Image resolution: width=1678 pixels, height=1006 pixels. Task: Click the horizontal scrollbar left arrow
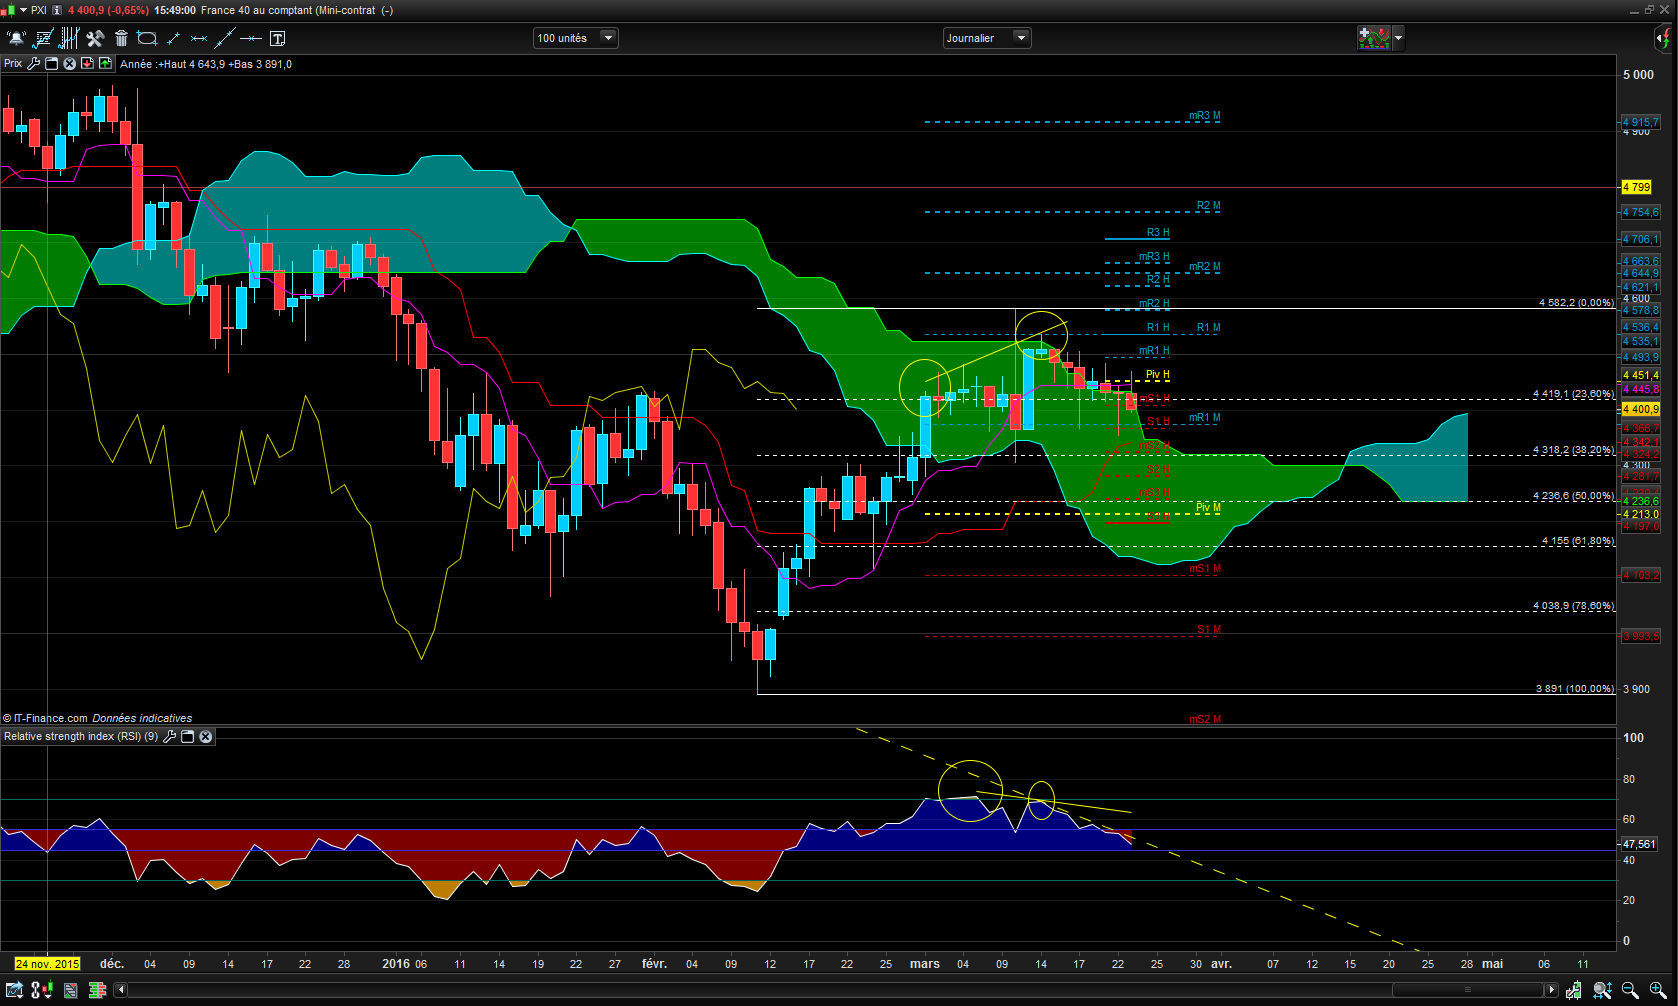[x=121, y=990]
